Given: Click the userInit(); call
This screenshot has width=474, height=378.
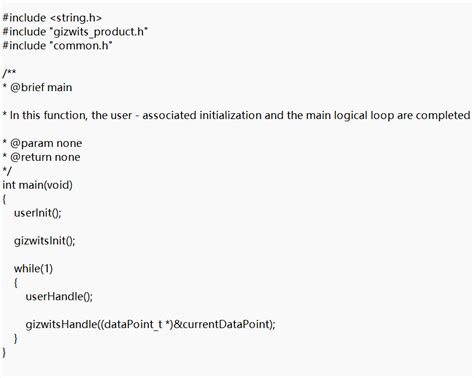Looking at the screenshot, I should pyautogui.click(x=38, y=213).
